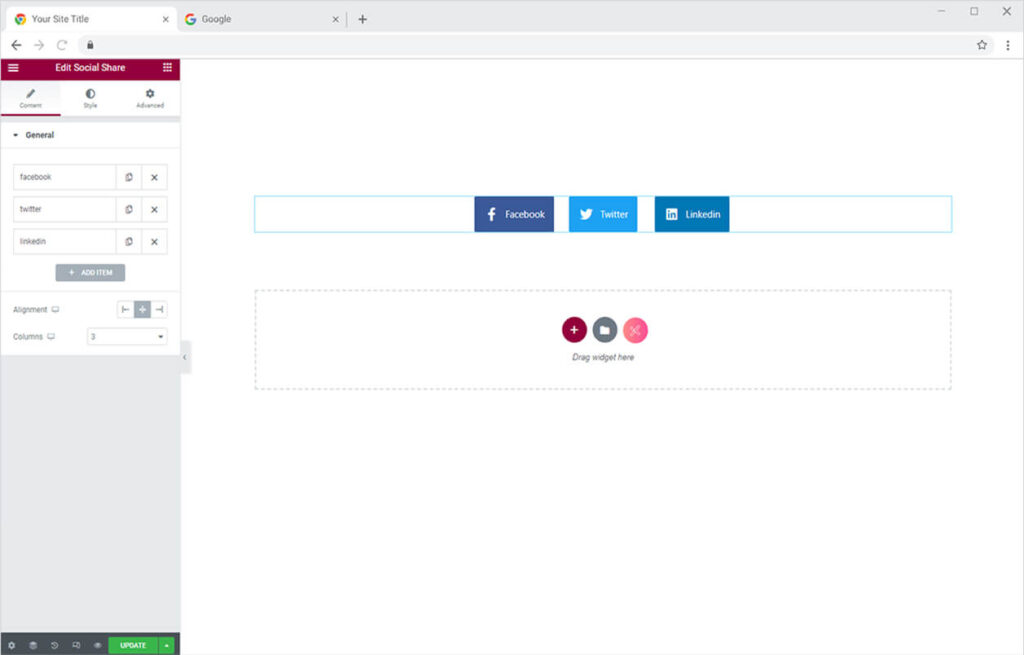Open the widgets grid panel icon

pyautogui.click(x=167, y=68)
